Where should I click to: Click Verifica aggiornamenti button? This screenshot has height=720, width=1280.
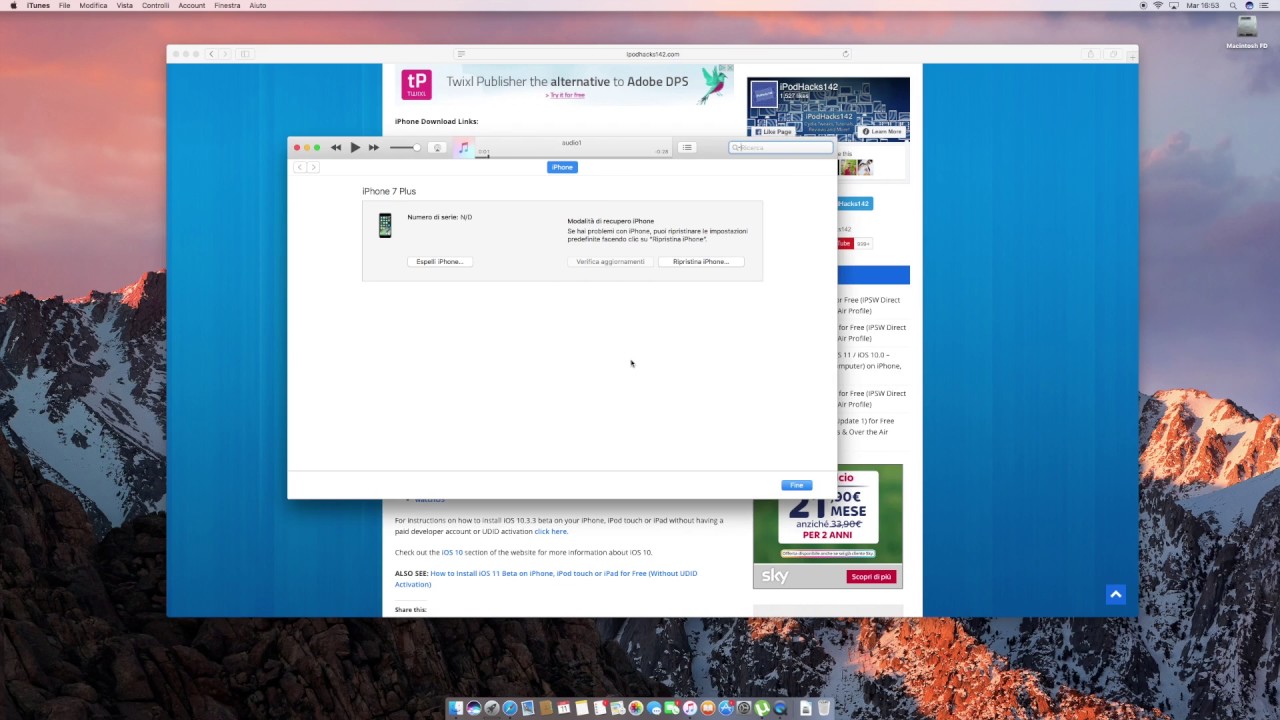tap(610, 262)
